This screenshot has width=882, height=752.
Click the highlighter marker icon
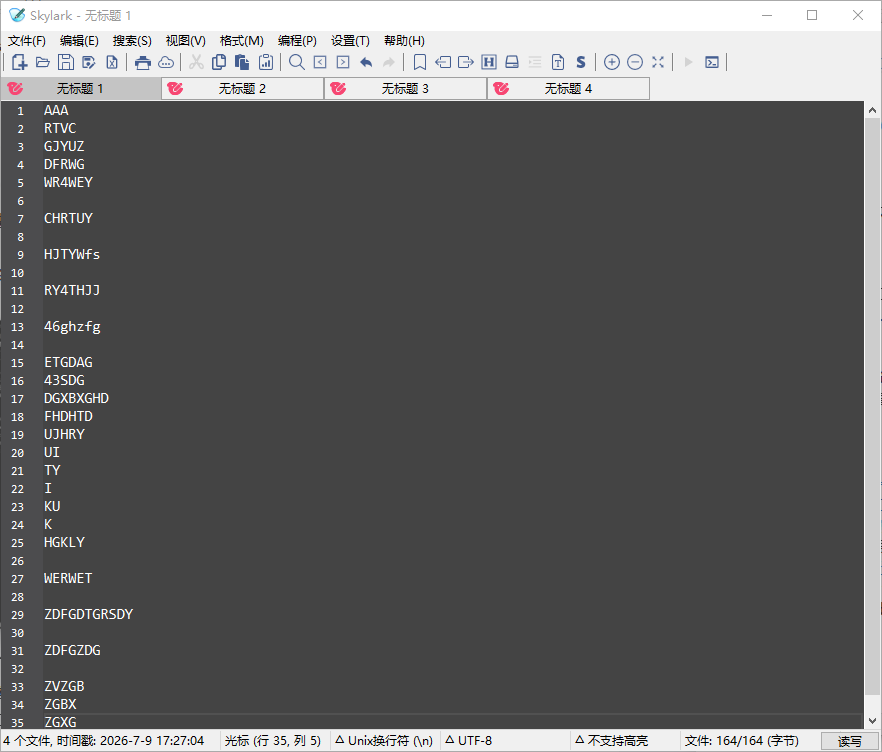512,62
